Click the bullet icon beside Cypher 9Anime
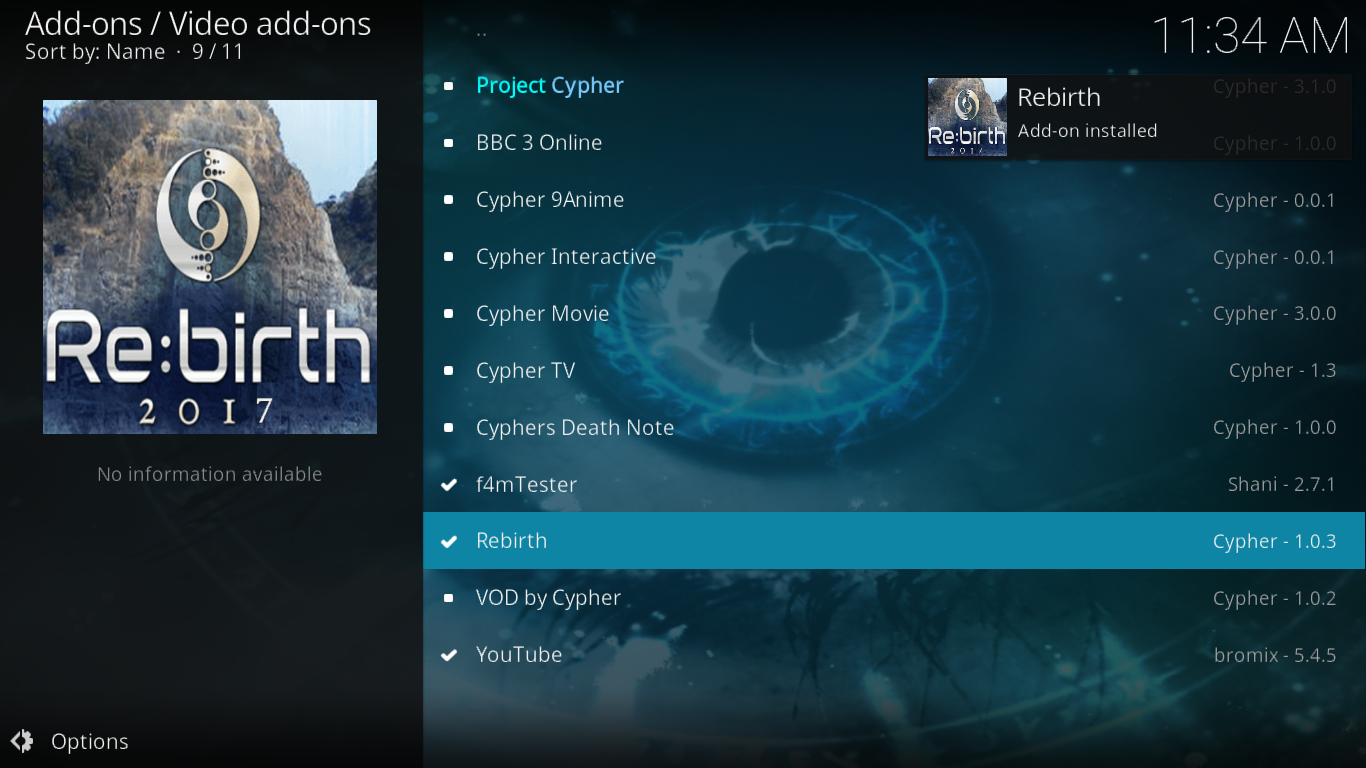The height and width of the screenshot is (768, 1366). point(449,200)
